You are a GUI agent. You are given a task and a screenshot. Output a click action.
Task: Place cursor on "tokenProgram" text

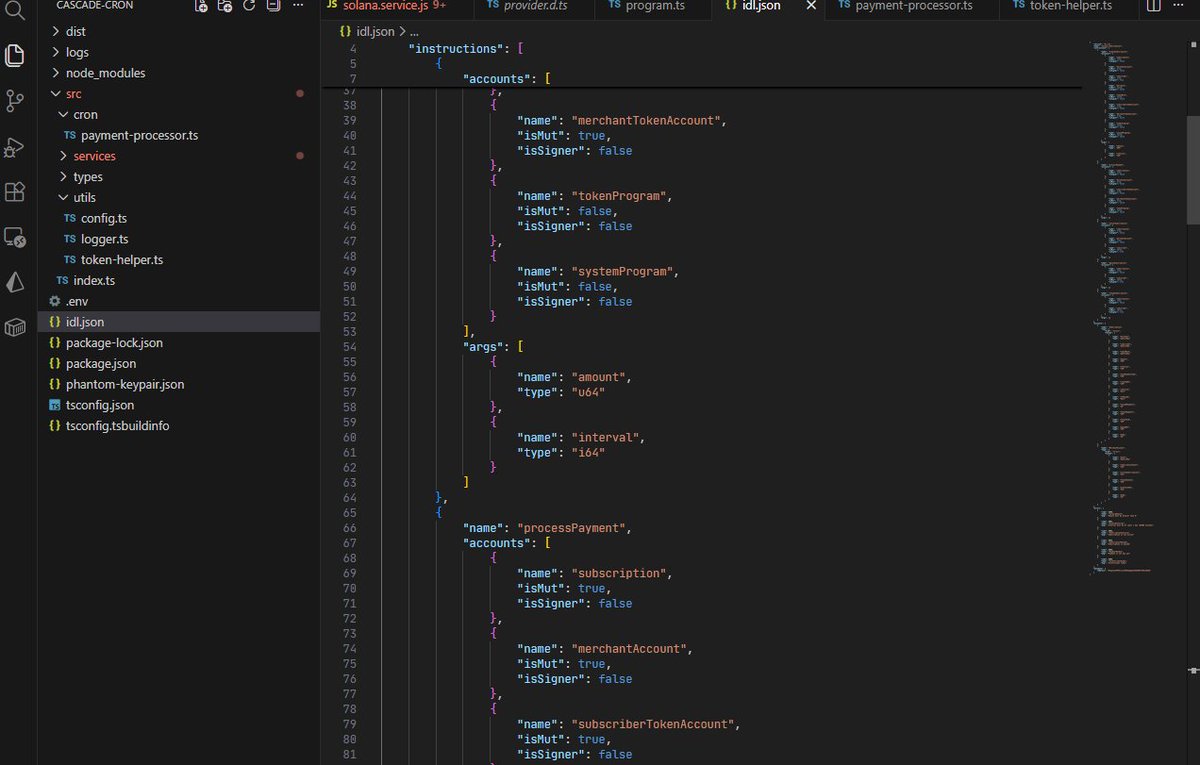pyautogui.click(x=618, y=196)
